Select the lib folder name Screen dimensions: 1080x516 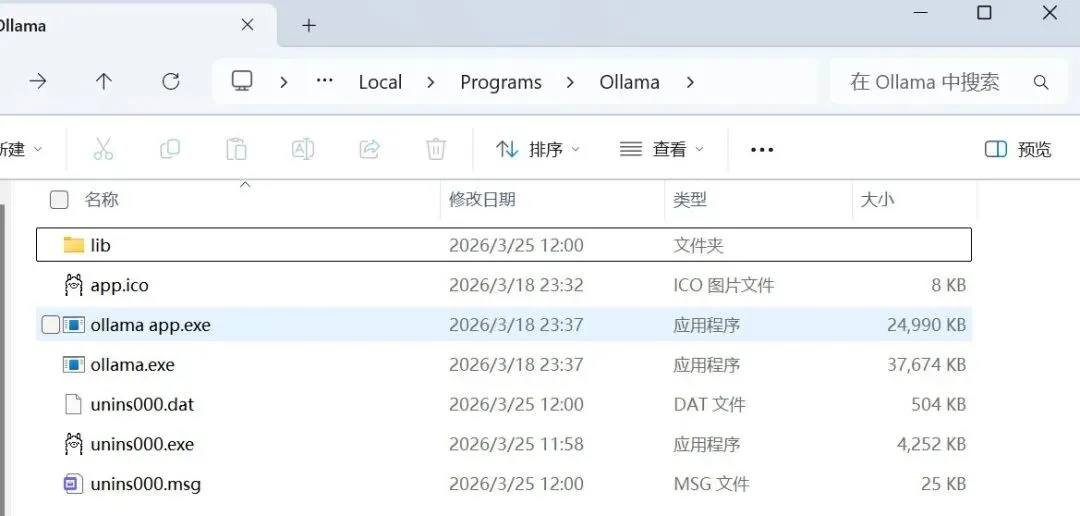[101, 245]
